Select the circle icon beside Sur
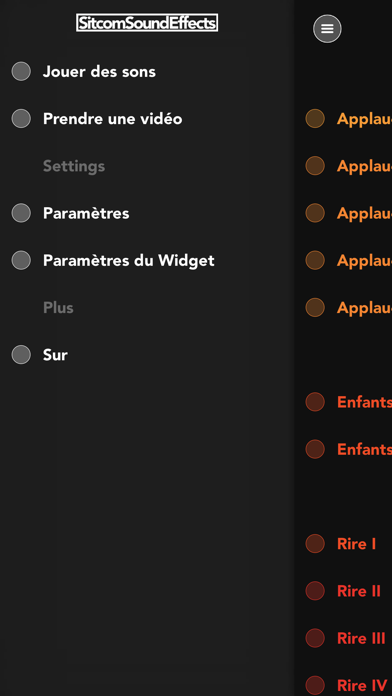Image resolution: width=392 pixels, height=696 pixels. coord(21,355)
